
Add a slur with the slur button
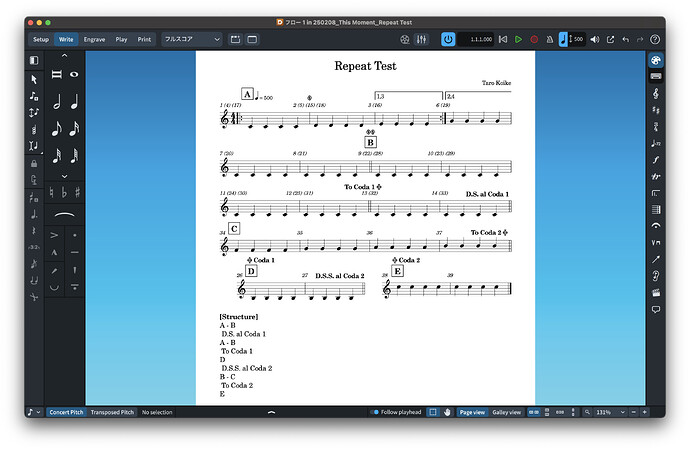point(64,215)
